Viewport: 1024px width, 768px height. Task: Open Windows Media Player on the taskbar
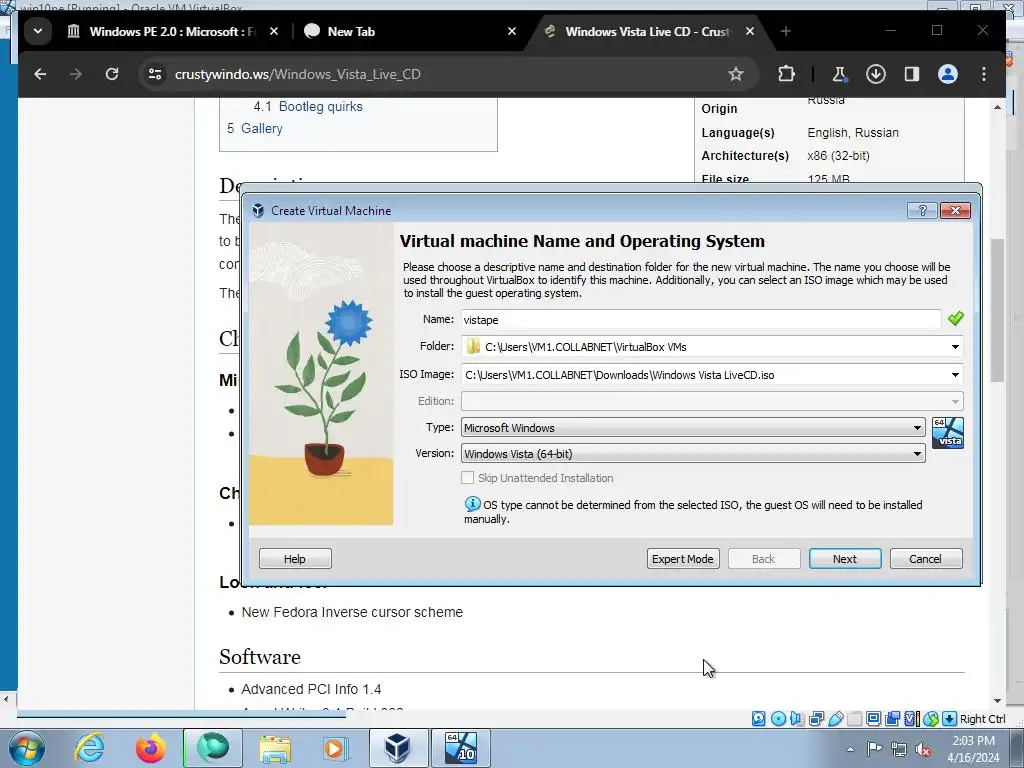click(336, 748)
